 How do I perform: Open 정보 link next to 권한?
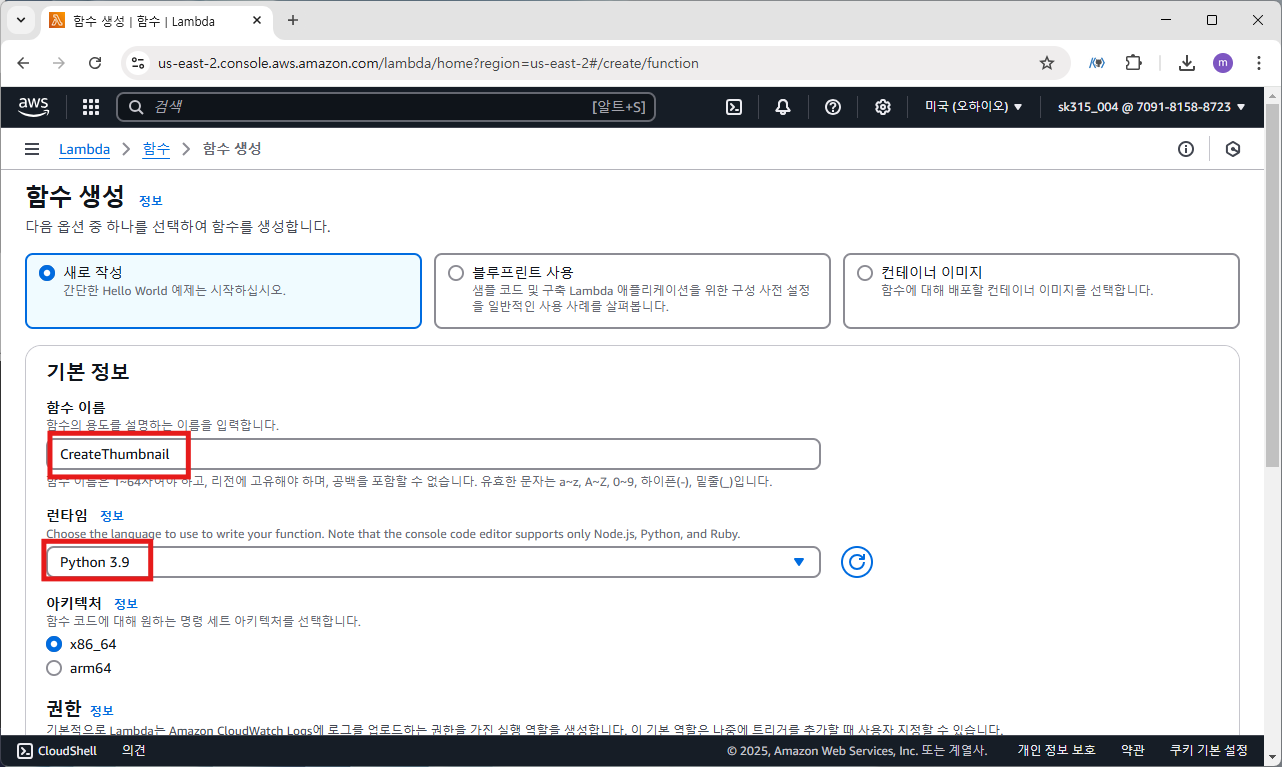click(102, 710)
